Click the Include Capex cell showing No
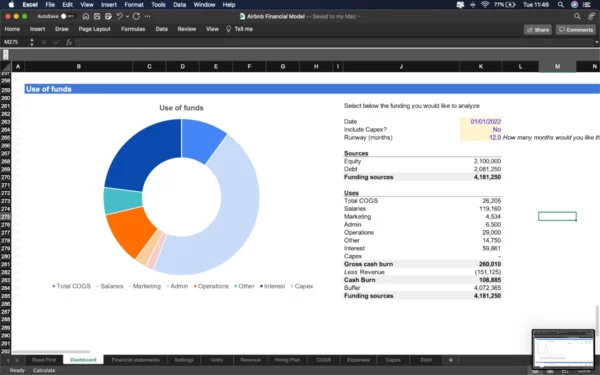 coord(481,129)
